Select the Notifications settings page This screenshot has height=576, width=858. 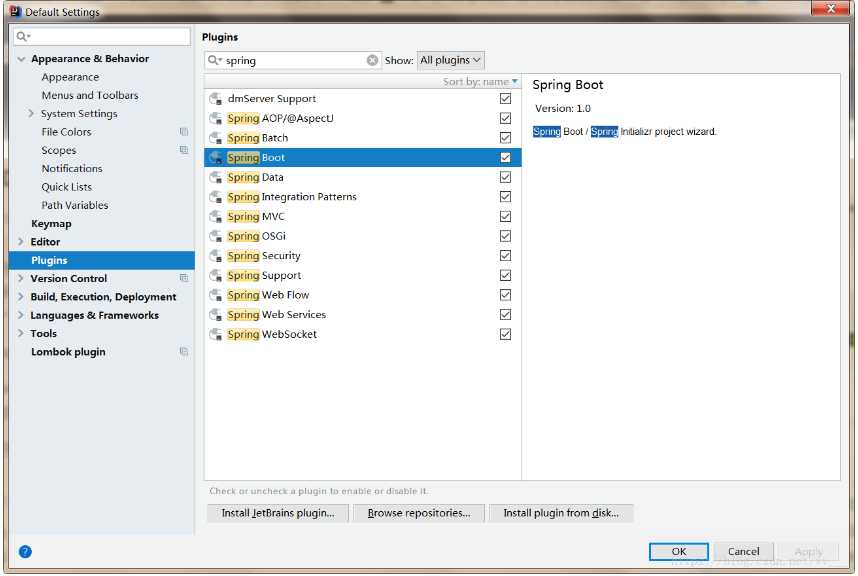[72, 168]
